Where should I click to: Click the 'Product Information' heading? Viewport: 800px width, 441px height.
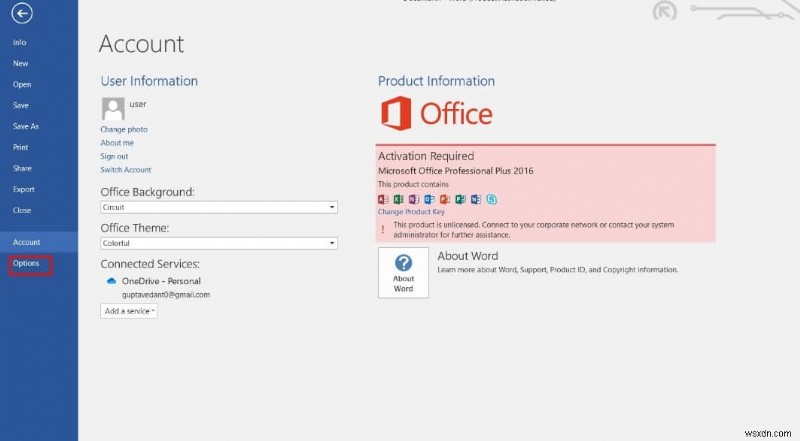click(x=436, y=81)
